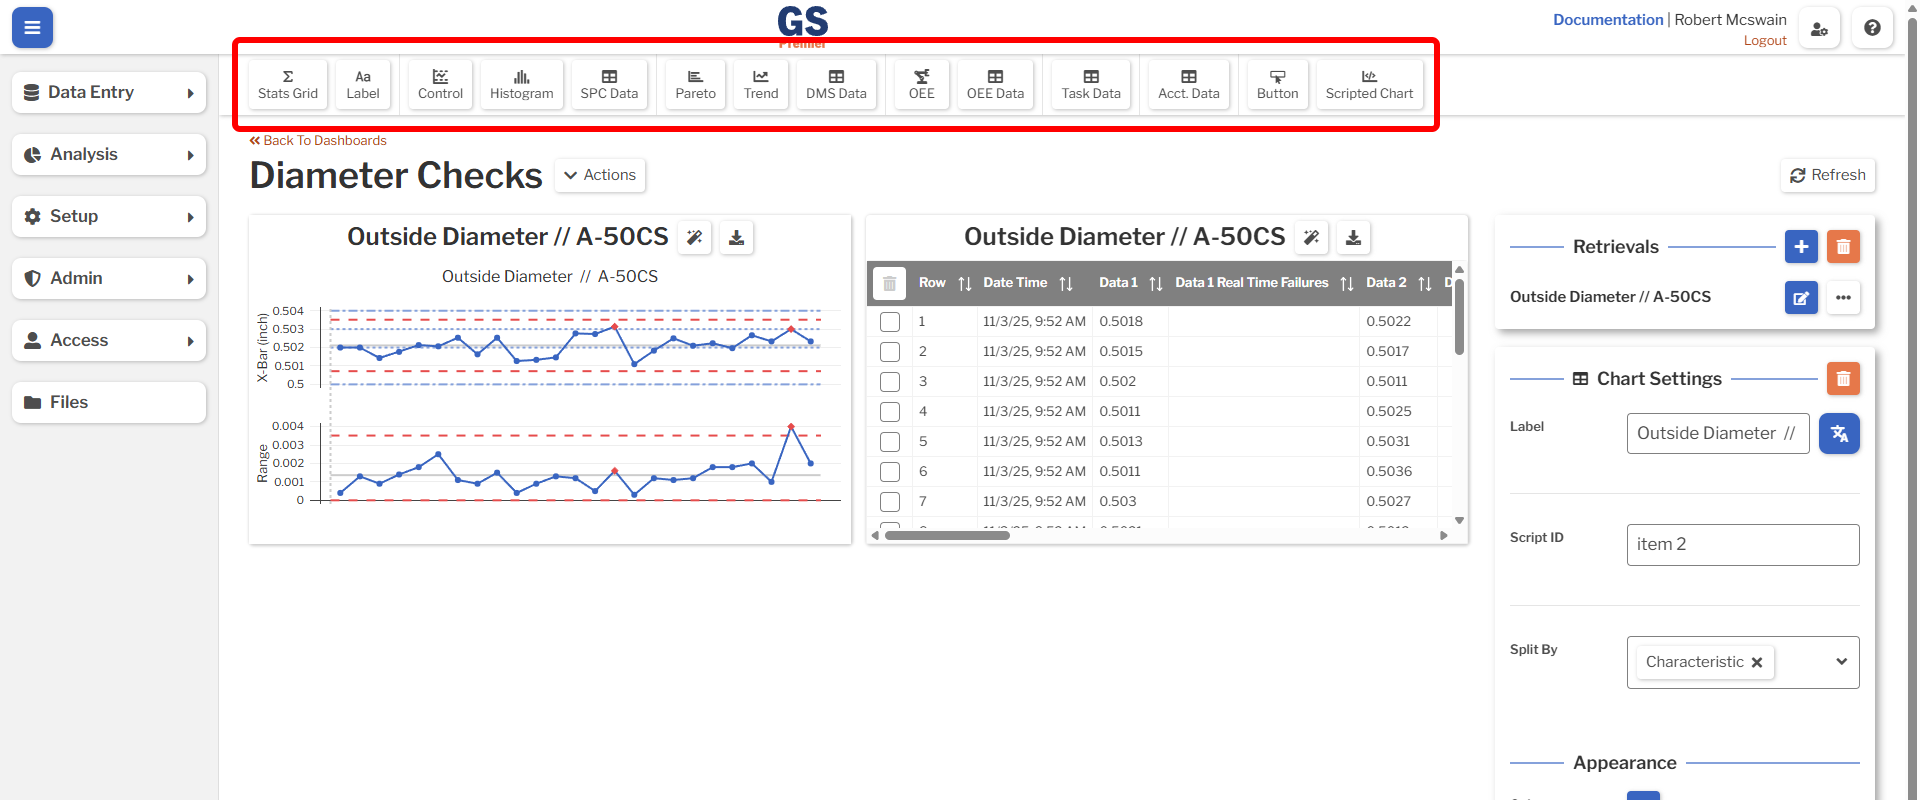The height and width of the screenshot is (800, 1920).
Task: Delete the Chart Settings item with trash icon
Action: pyautogui.click(x=1843, y=379)
